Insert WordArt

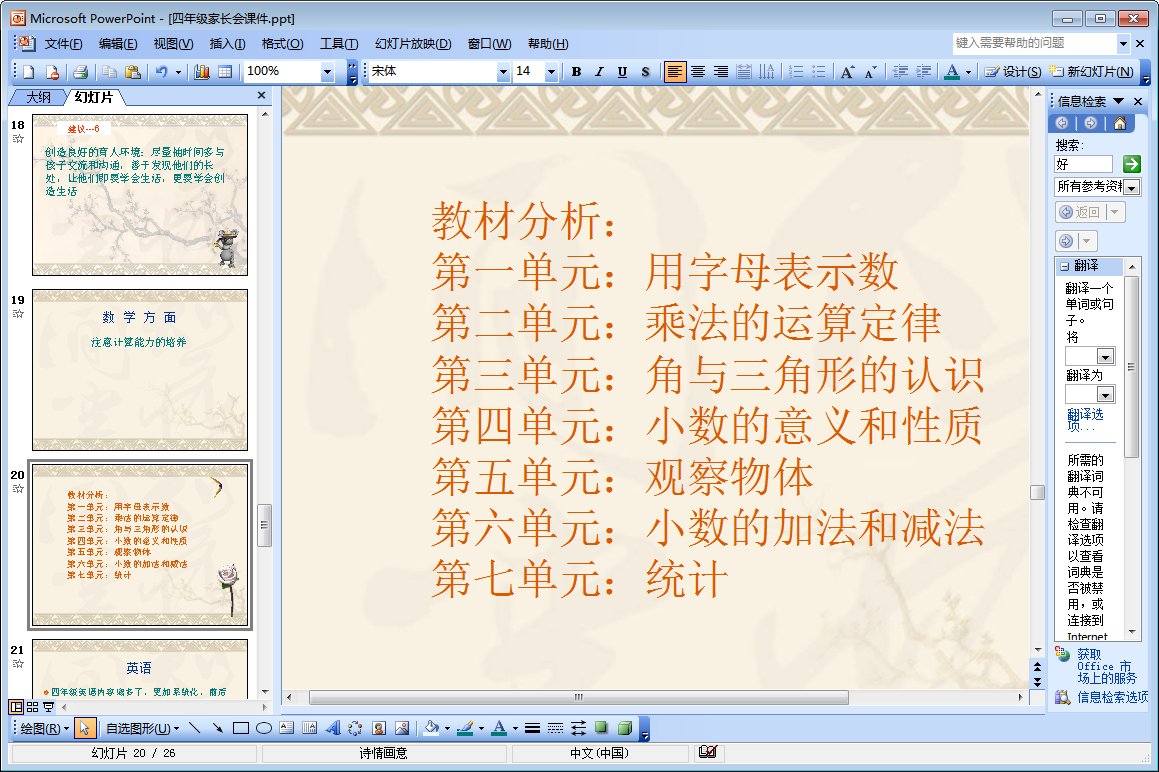(x=333, y=728)
